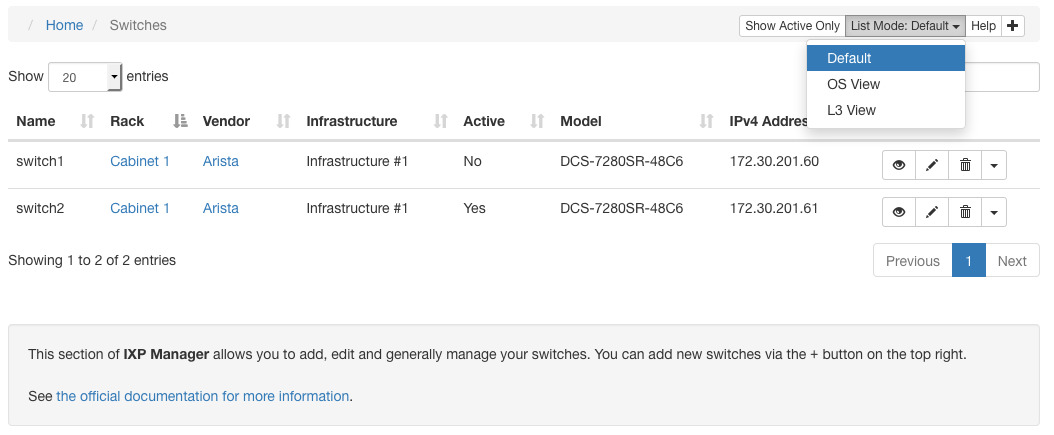The height and width of the screenshot is (435, 1054).
Task: Open the Show entries count selector
Action: pyautogui.click(x=85, y=77)
